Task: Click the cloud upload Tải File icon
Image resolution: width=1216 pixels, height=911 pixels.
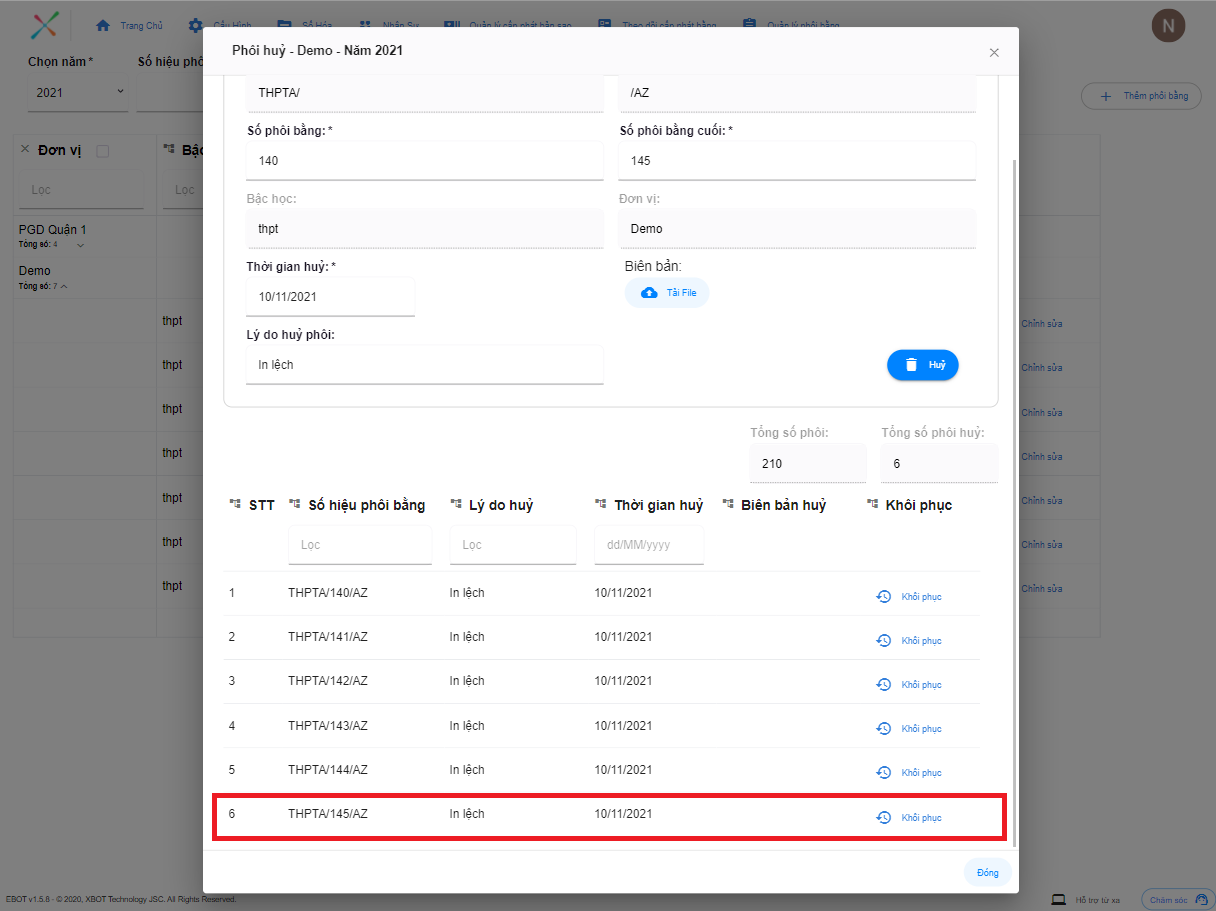Action: coord(650,293)
